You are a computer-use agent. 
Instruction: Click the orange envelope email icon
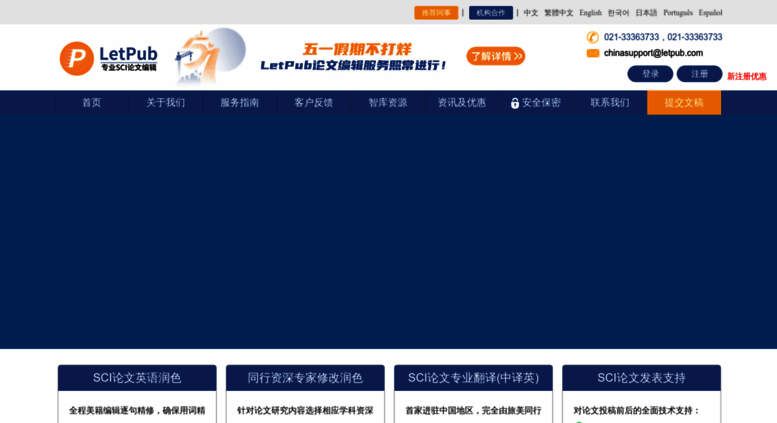(593, 53)
